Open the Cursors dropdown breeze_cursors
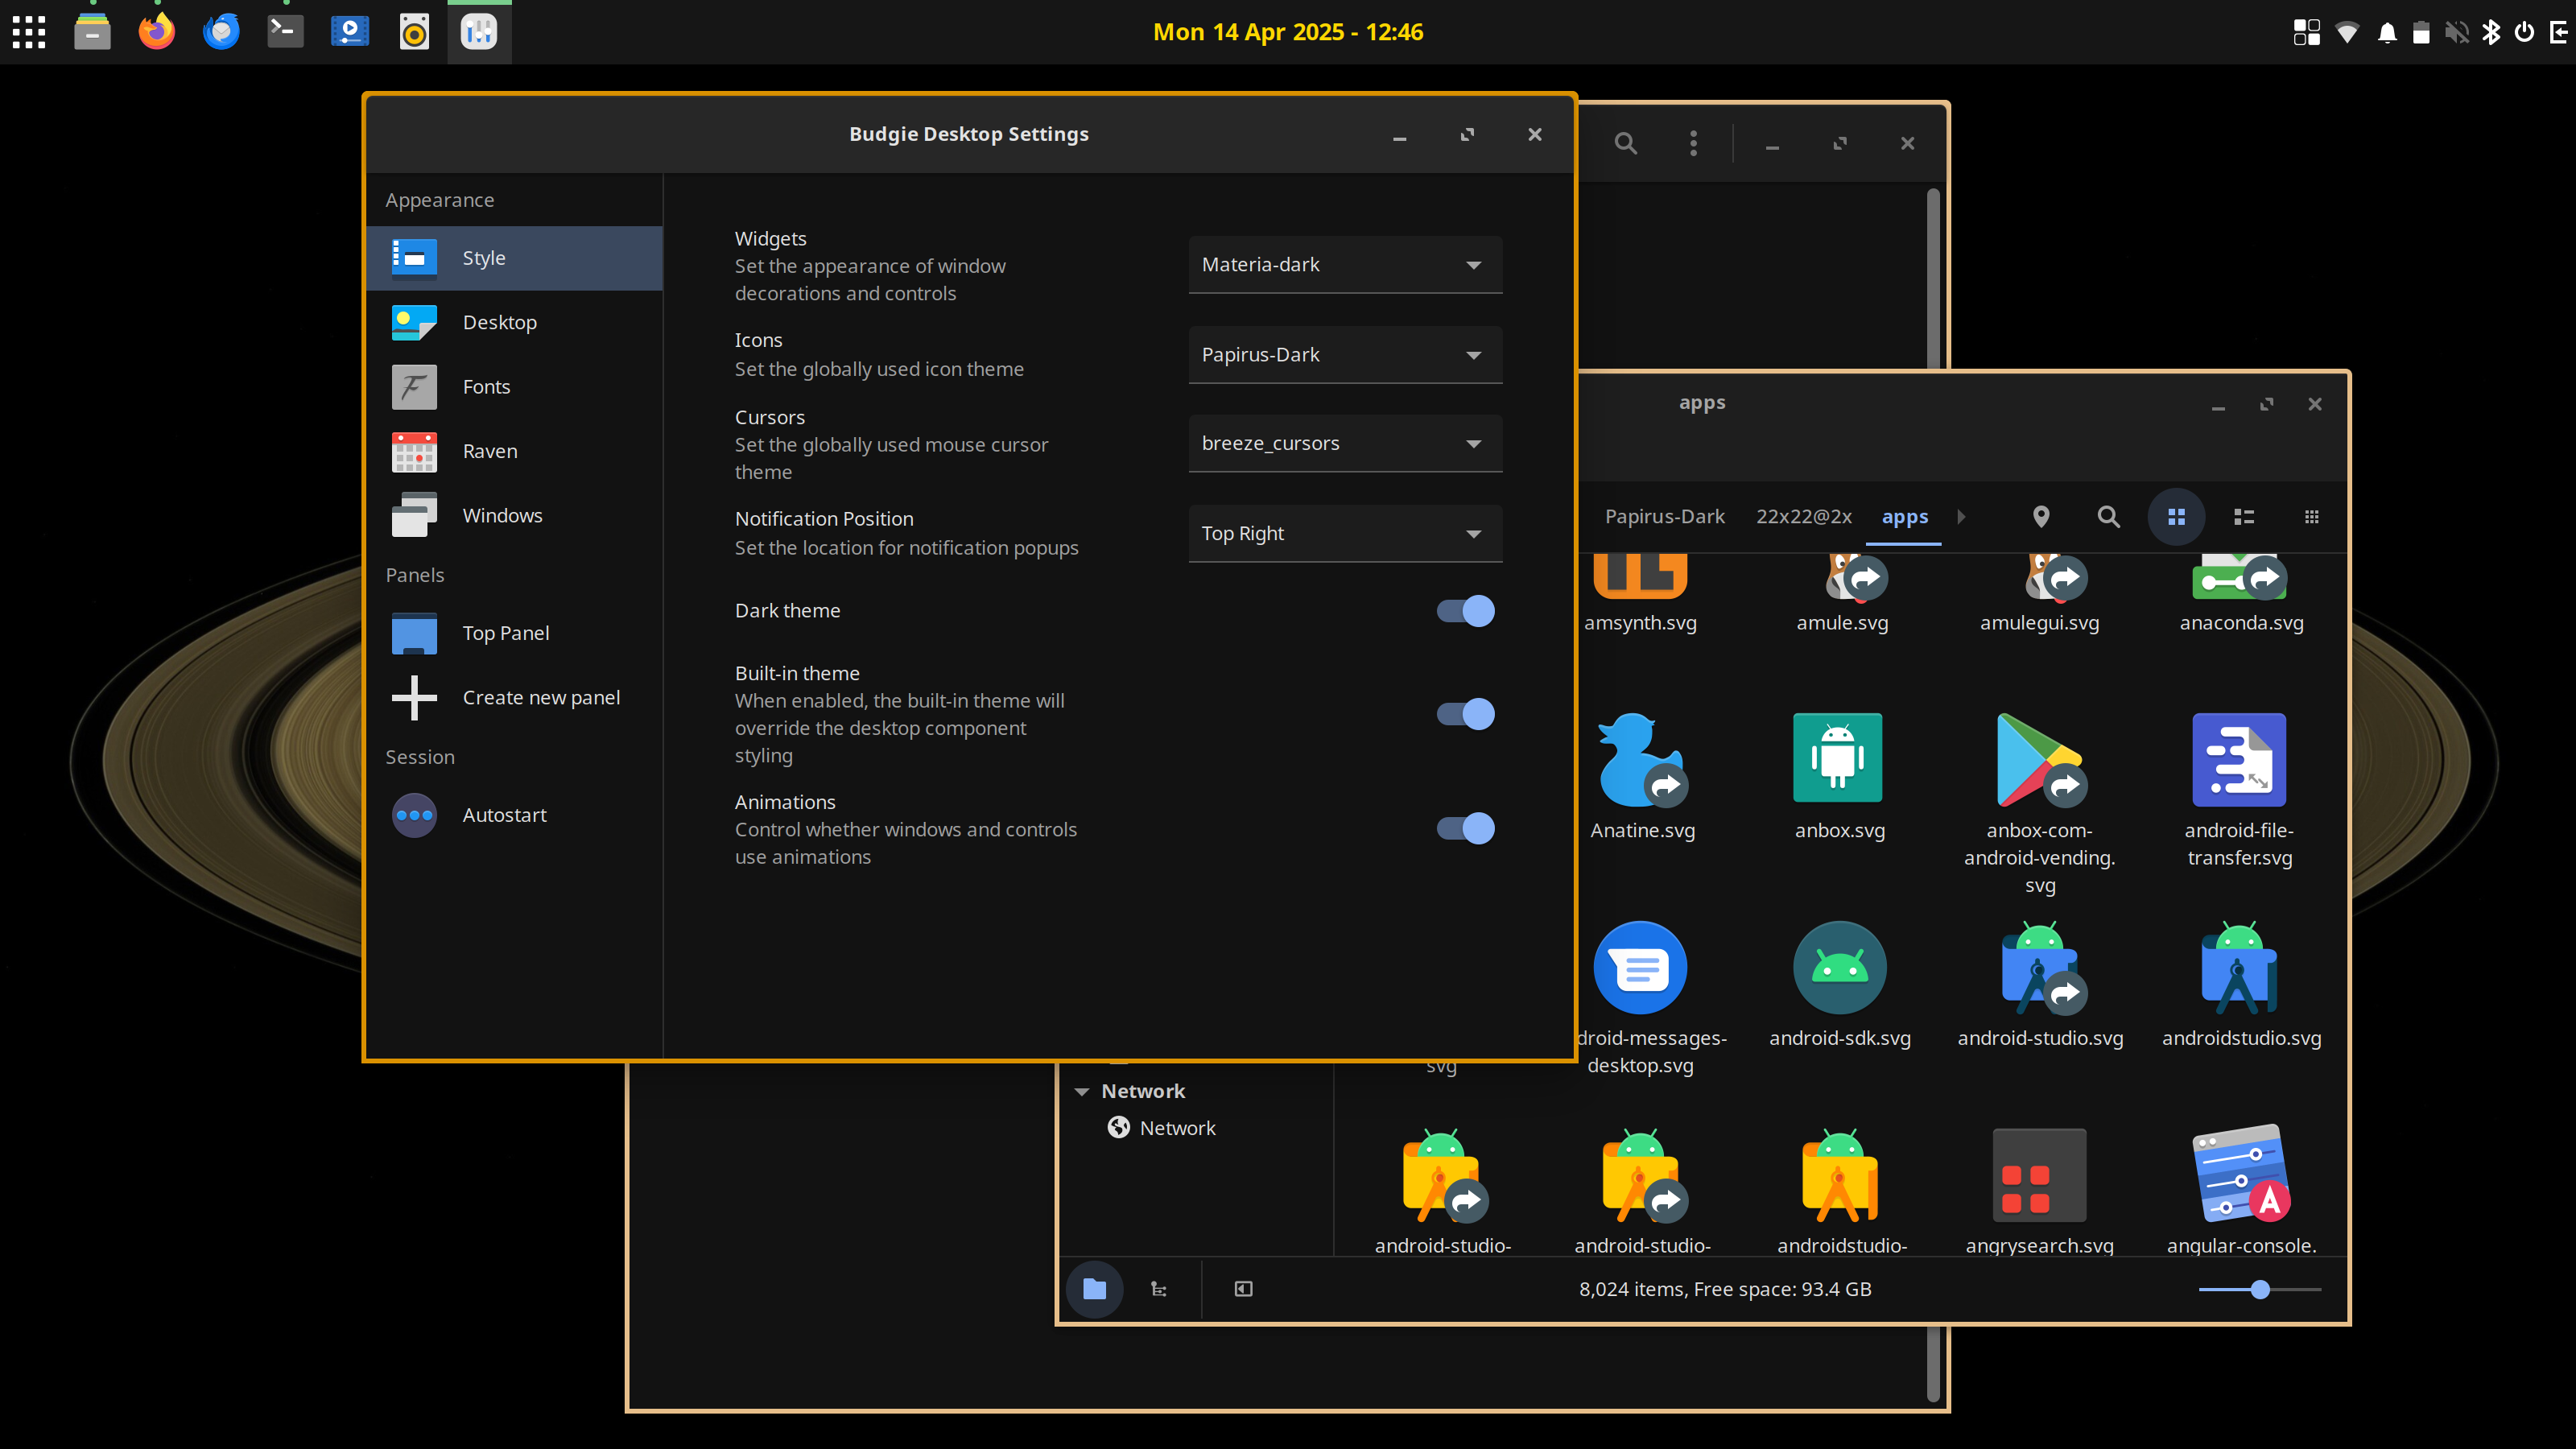The image size is (2576, 1449). 1345,443
